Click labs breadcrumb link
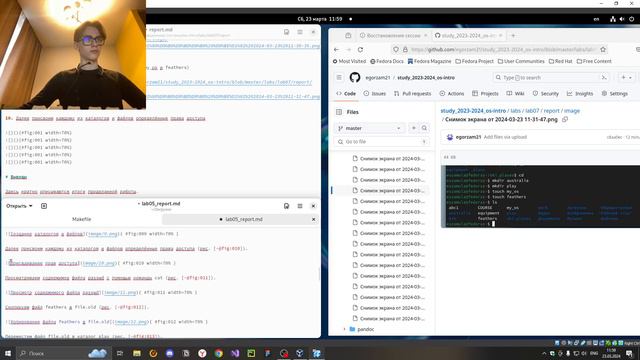Screen dimensions: 640x360 tap(516, 111)
